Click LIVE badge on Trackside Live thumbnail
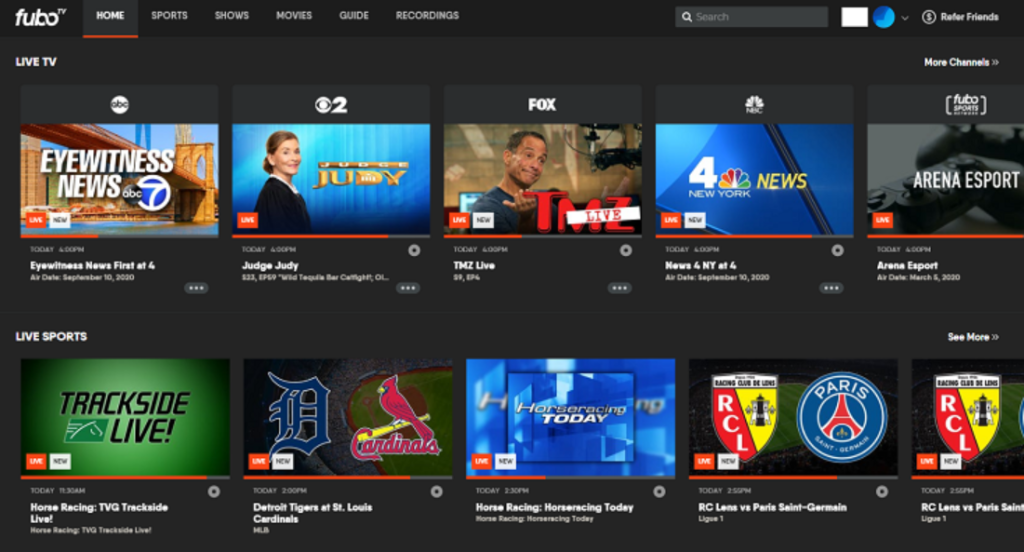 pyautogui.click(x=36, y=461)
